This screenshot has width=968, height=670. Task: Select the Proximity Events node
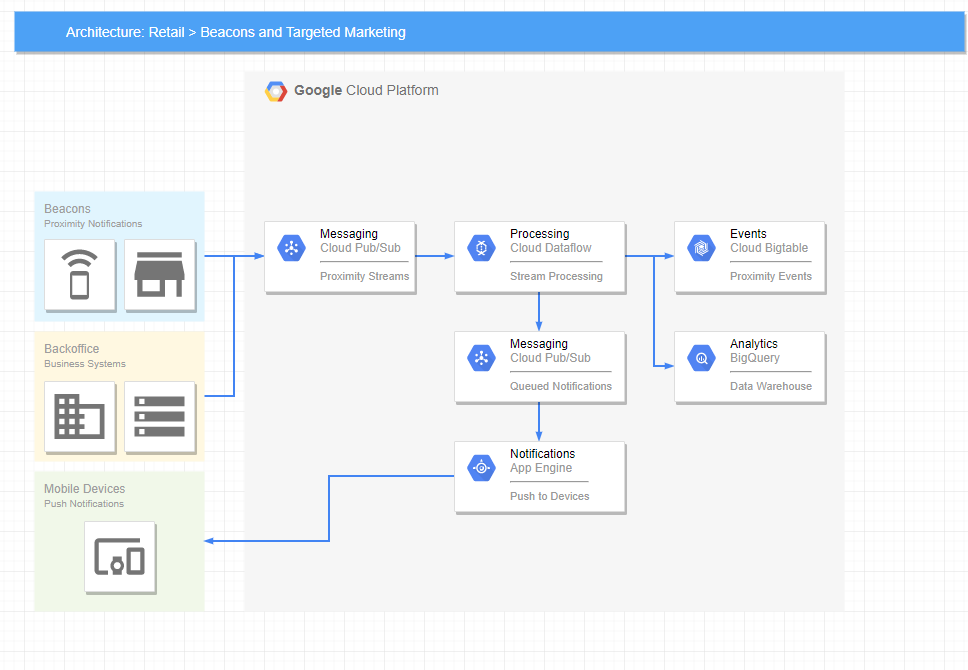coord(750,257)
